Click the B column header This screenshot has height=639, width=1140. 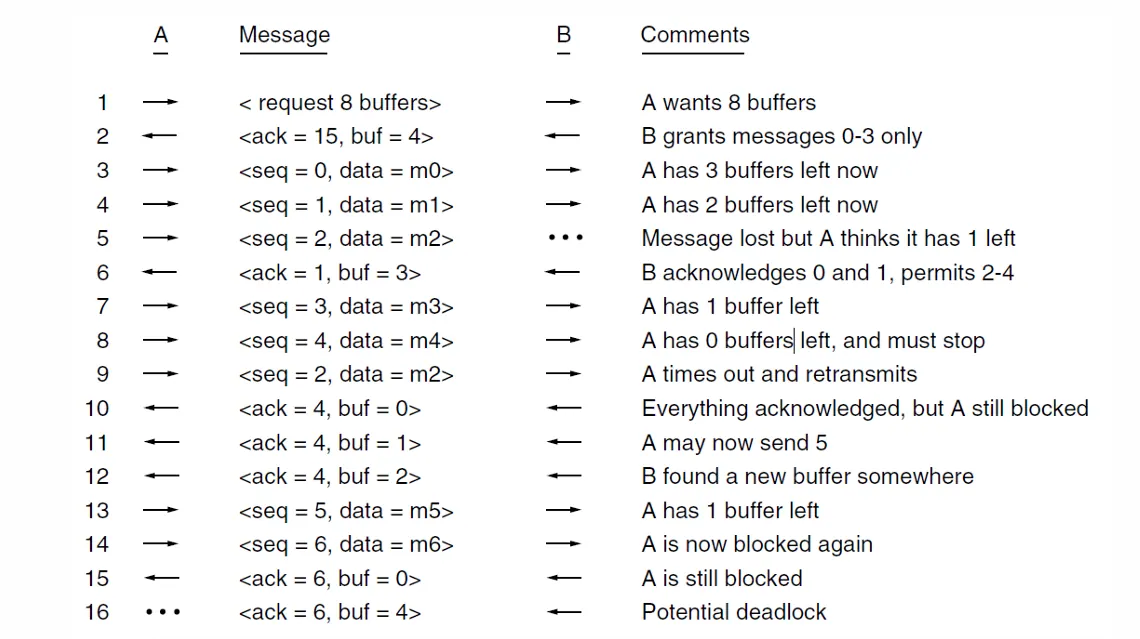tap(564, 36)
